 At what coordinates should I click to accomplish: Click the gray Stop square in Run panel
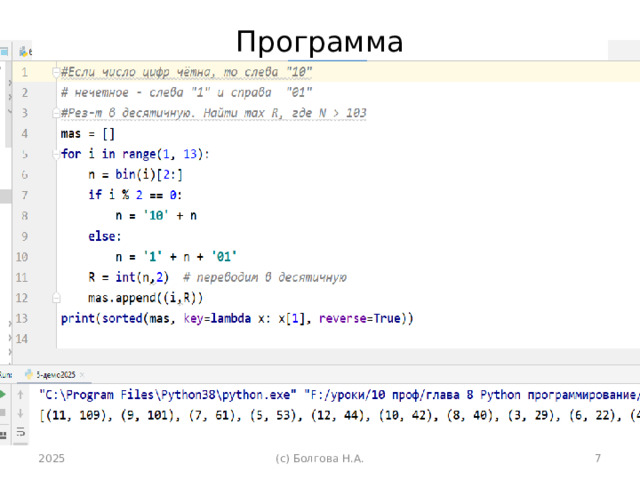click(2, 413)
